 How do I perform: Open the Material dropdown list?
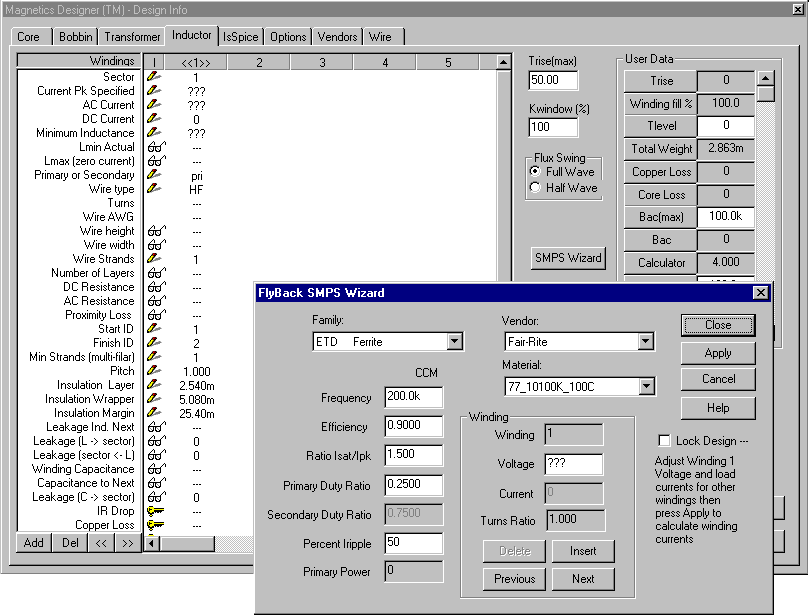coord(646,386)
